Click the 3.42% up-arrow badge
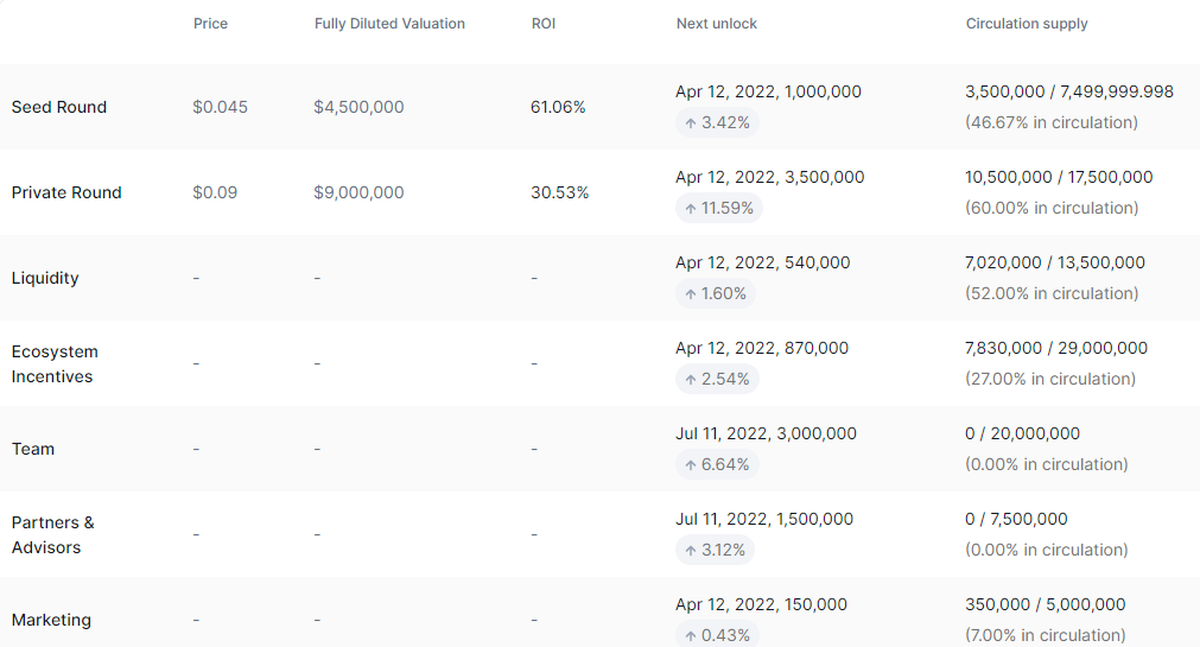Viewport: 1200px width, 647px height. tap(718, 123)
